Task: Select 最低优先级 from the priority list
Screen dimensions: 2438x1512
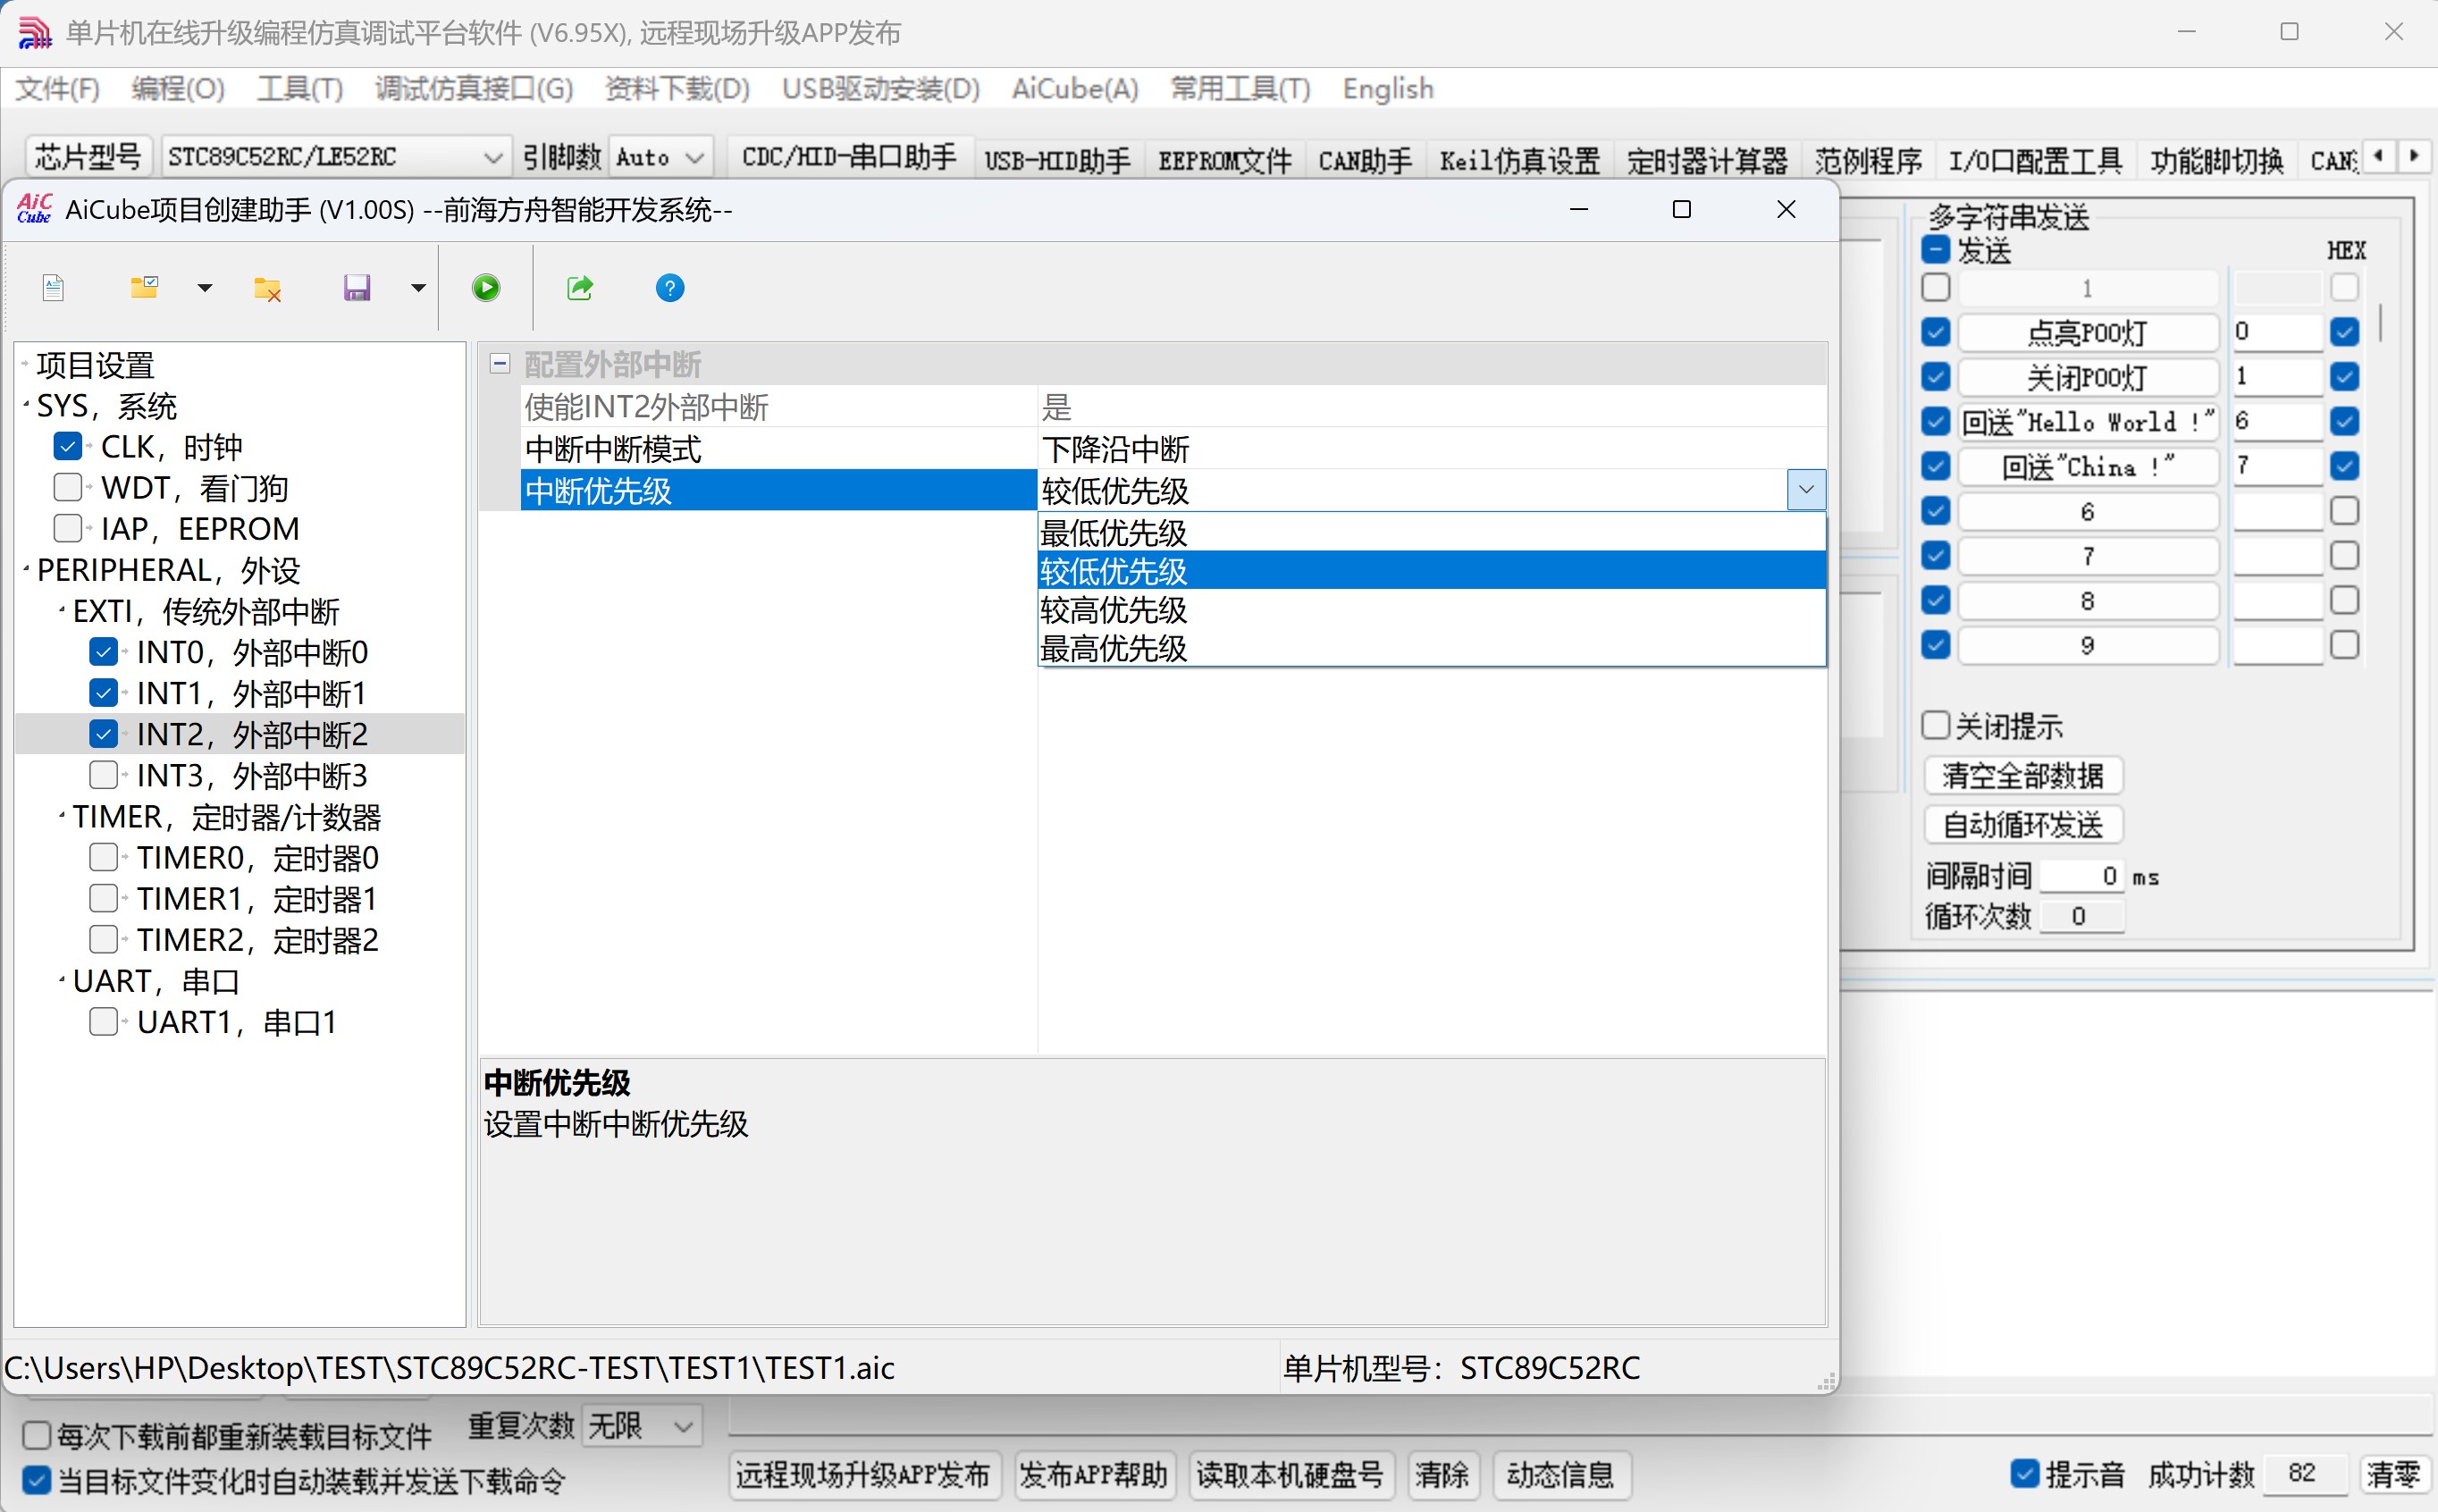Action: [1431, 532]
